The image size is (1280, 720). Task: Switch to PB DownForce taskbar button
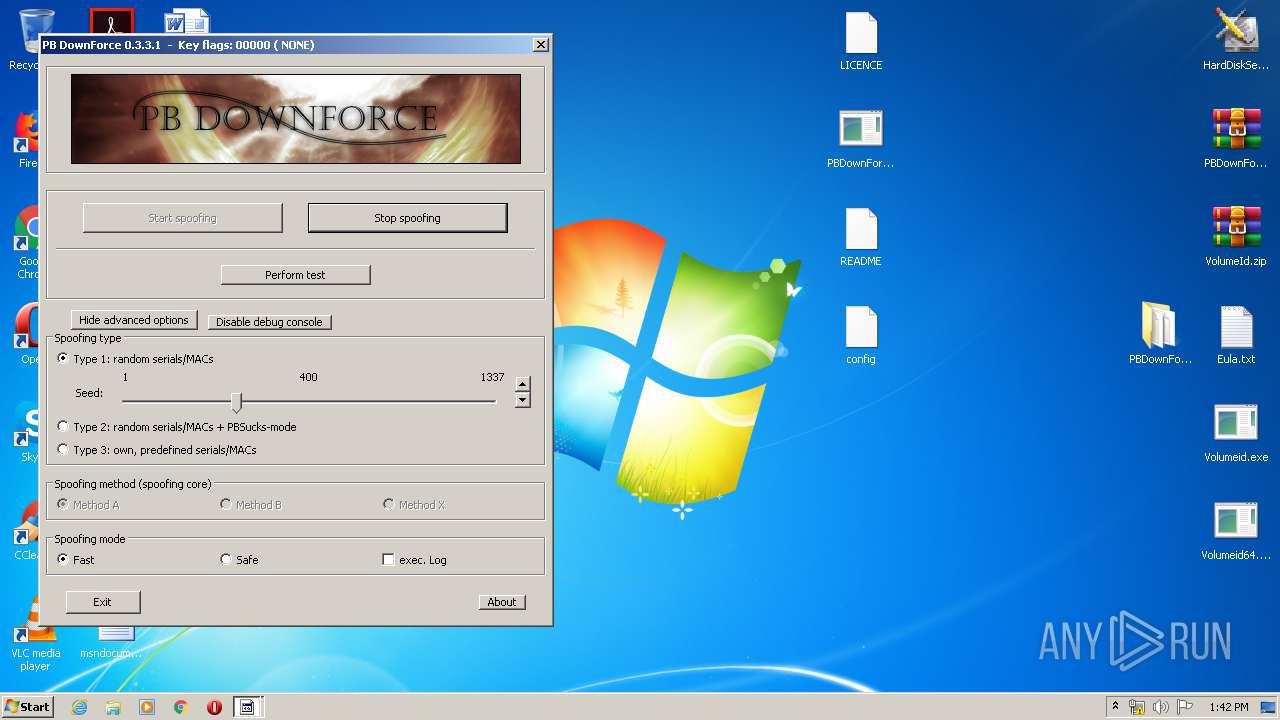tap(247, 707)
